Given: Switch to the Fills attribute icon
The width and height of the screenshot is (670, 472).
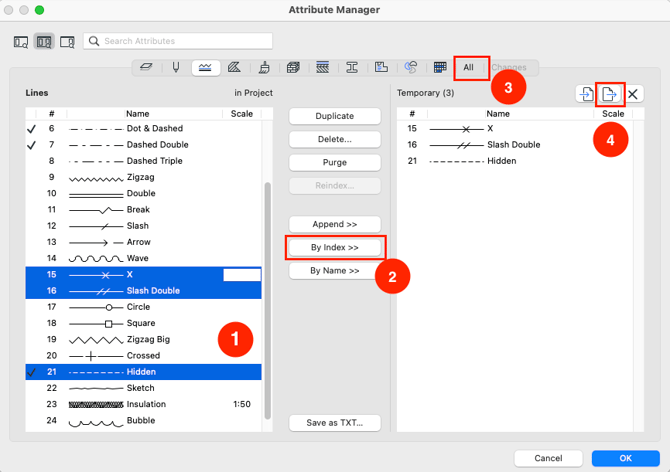Looking at the screenshot, I should click(234, 68).
